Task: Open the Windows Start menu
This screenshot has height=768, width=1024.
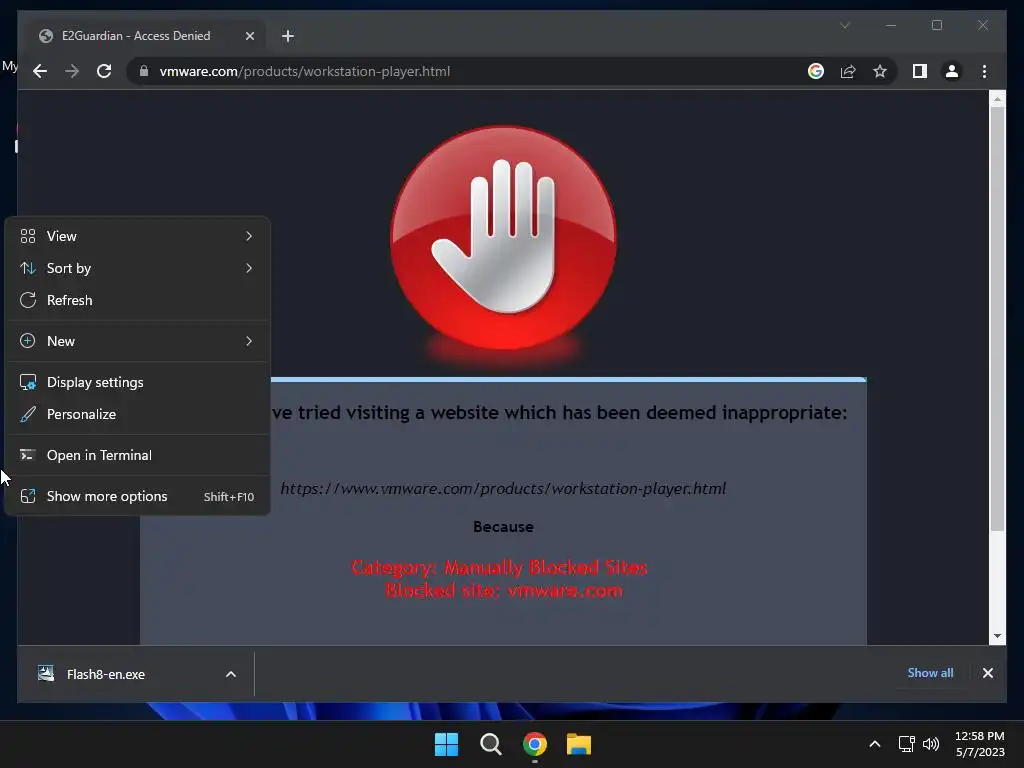Action: (447, 744)
